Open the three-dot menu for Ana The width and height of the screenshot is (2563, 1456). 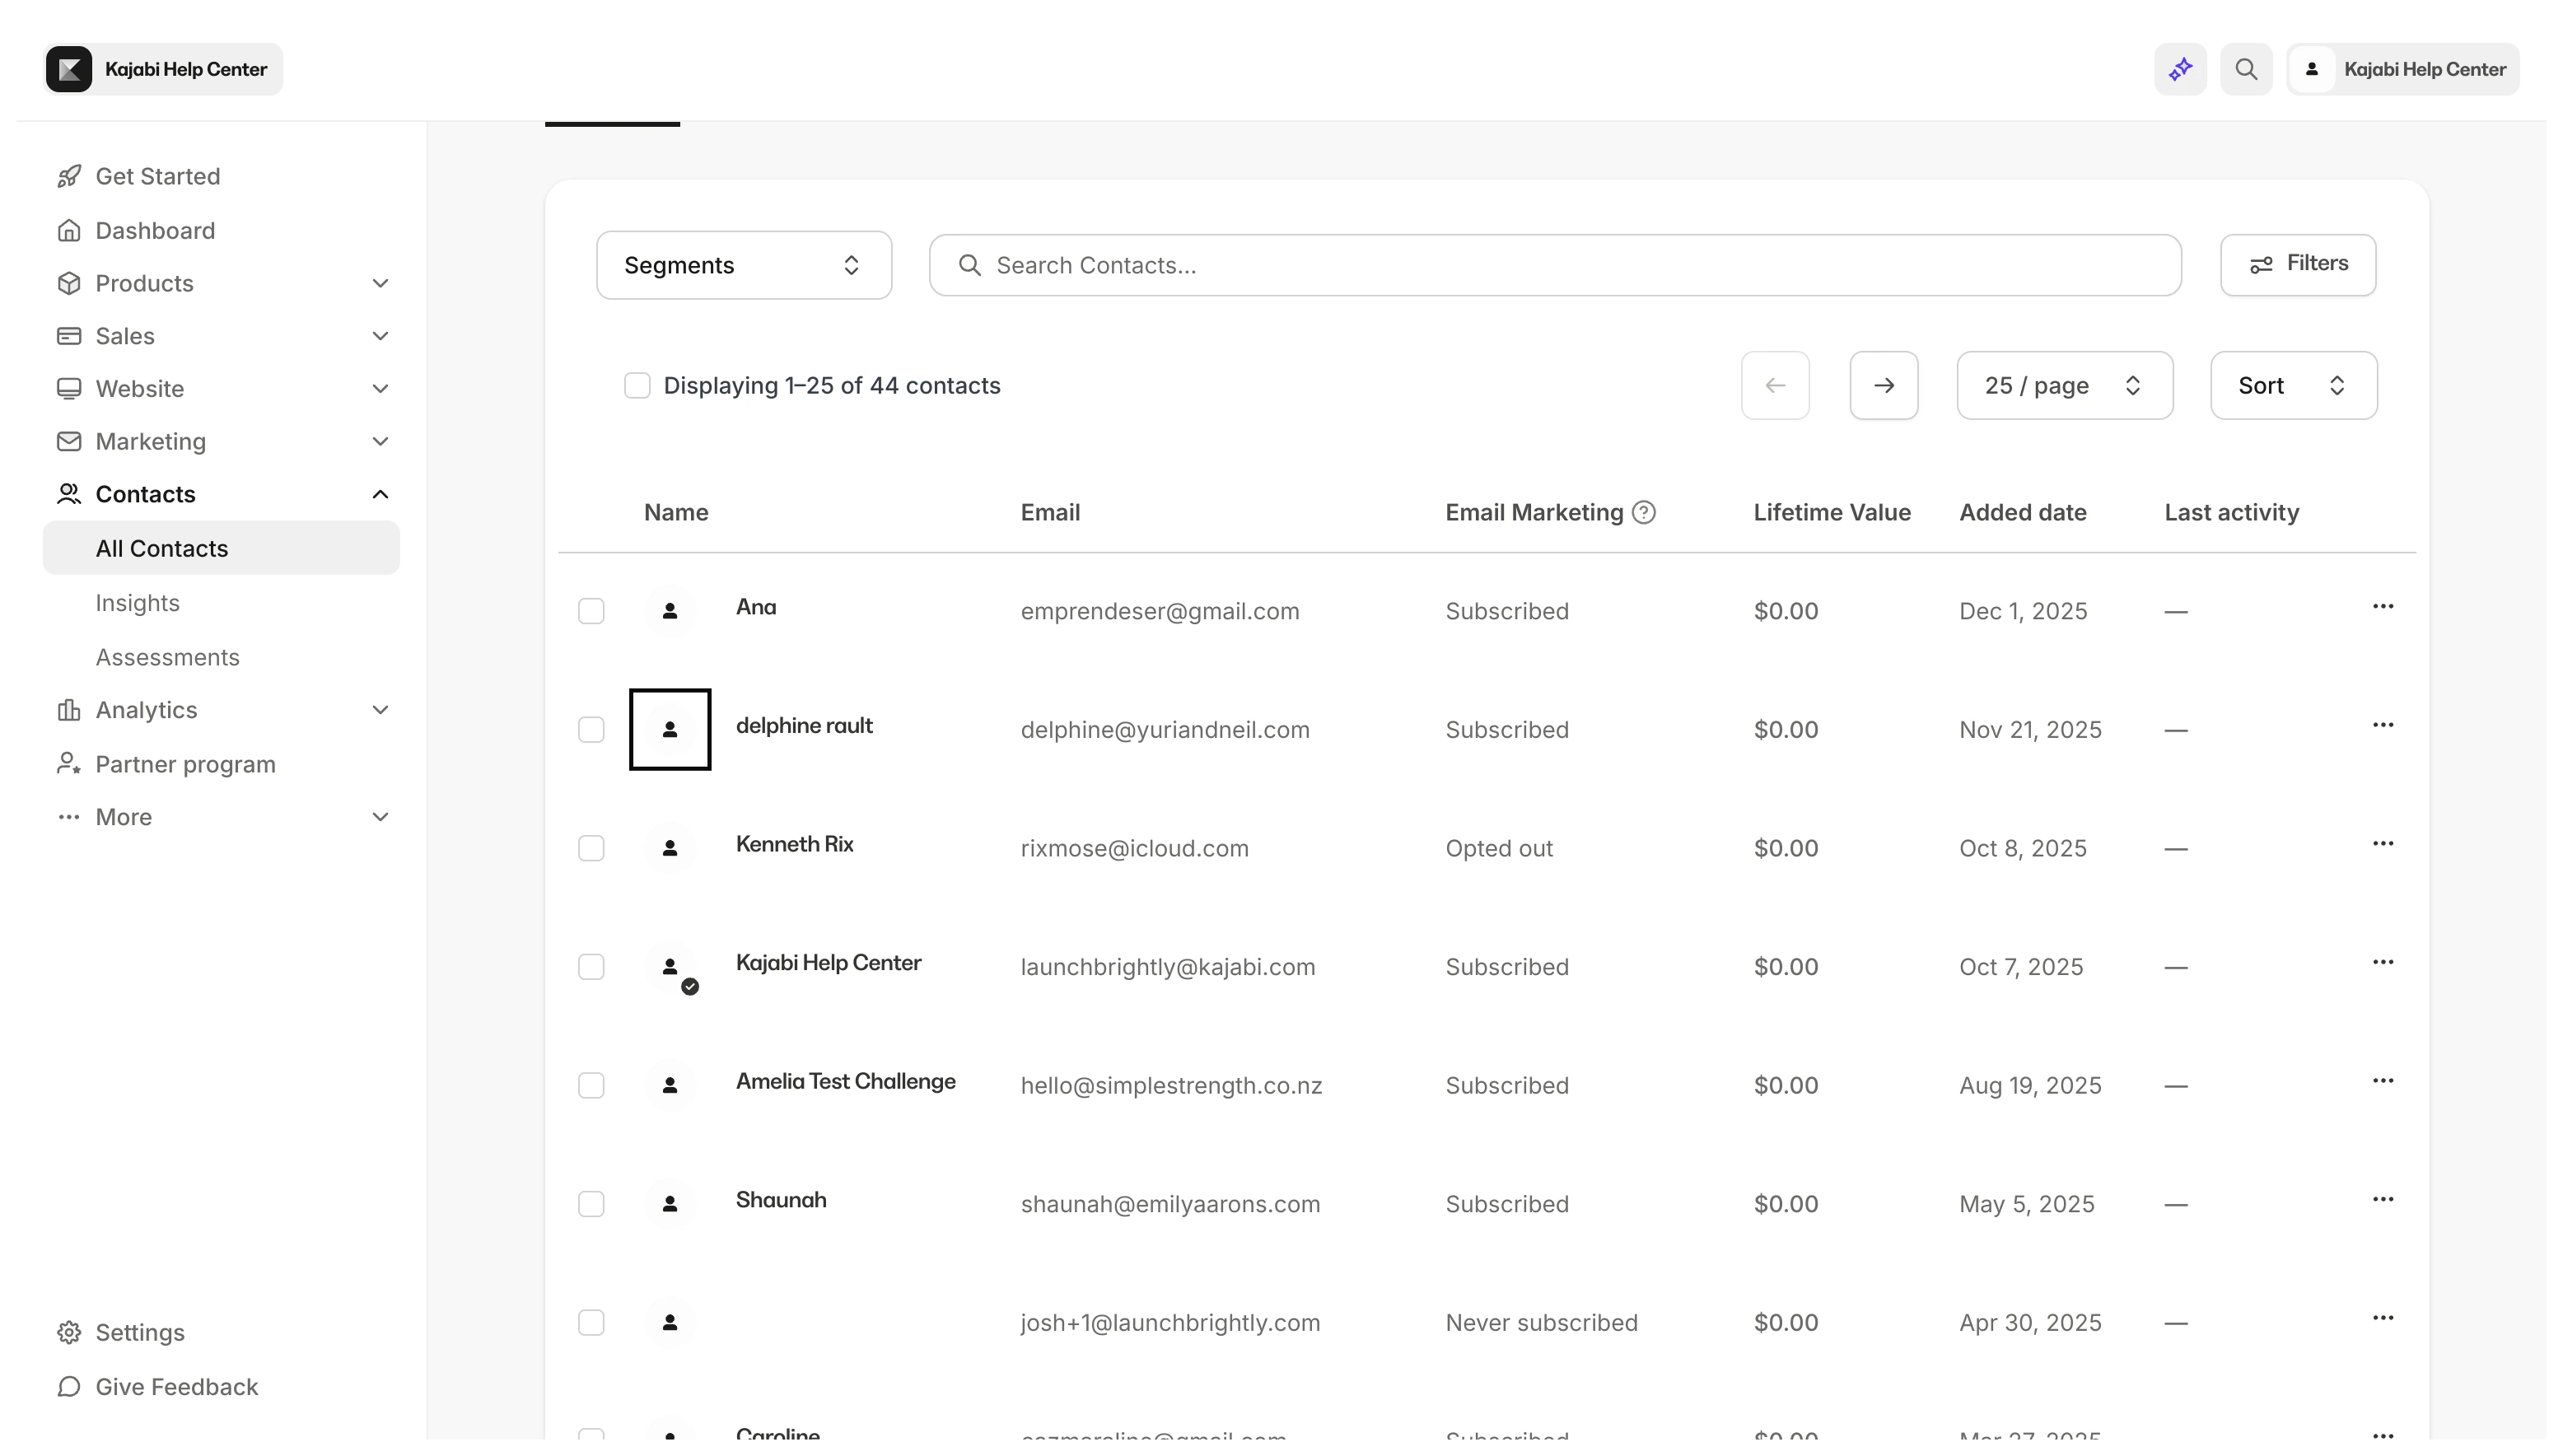coord(2383,607)
